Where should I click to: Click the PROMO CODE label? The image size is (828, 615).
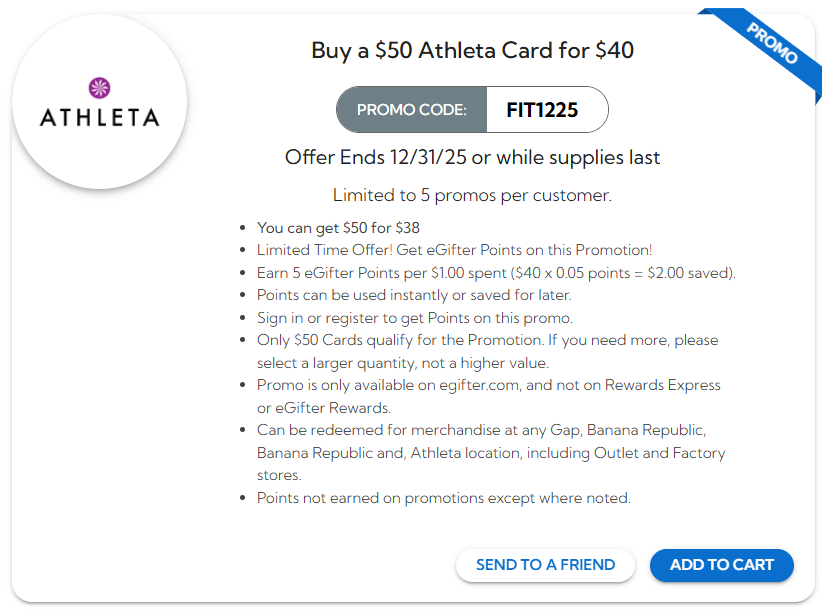[x=411, y=110]
